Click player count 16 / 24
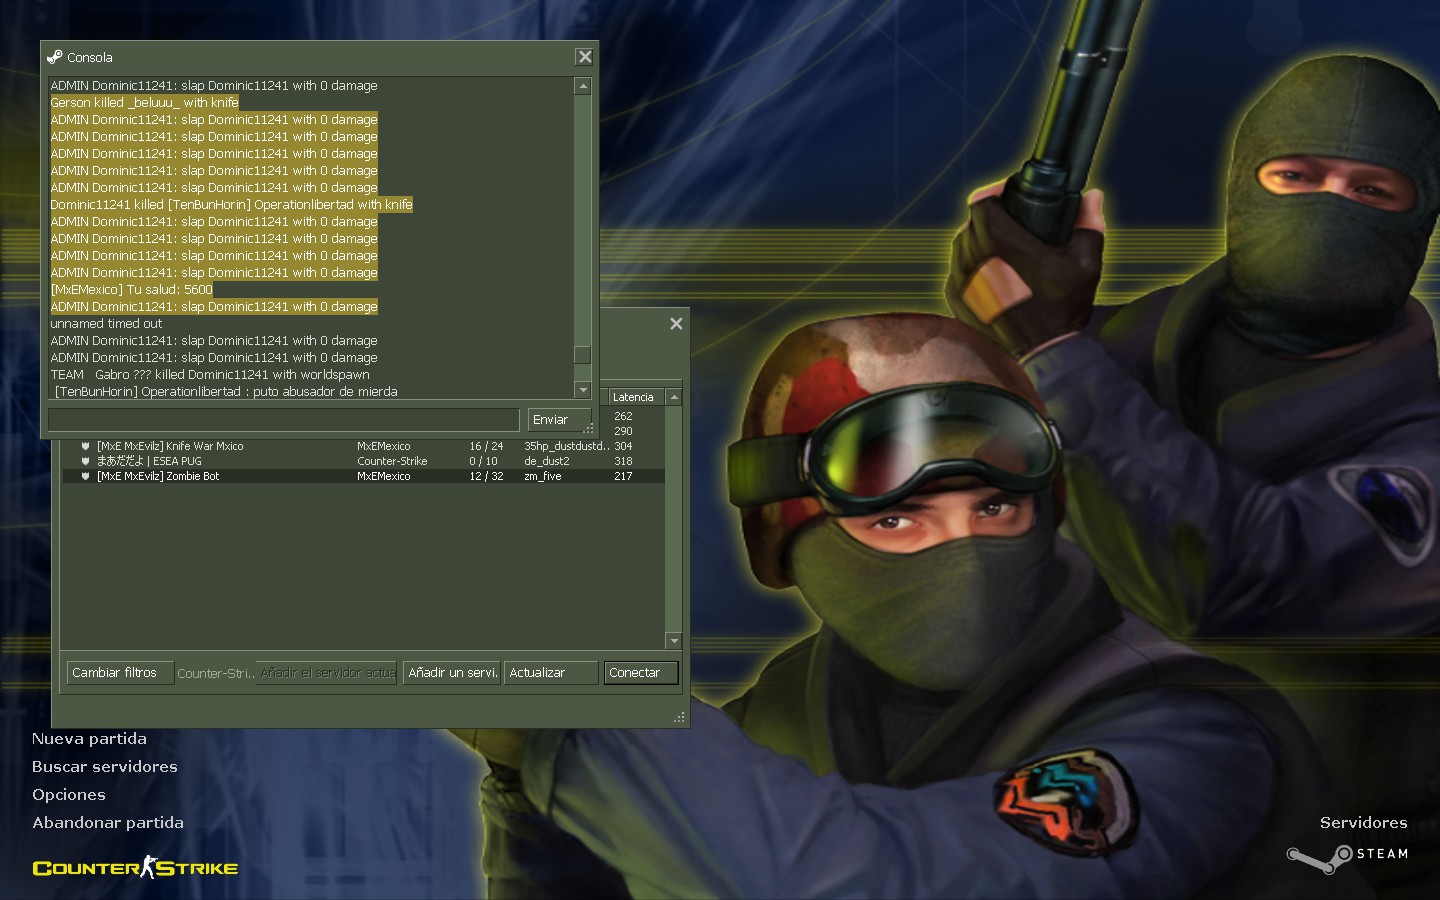The height and width of the screenshot is (900, 1440). (x=486, y=446)
